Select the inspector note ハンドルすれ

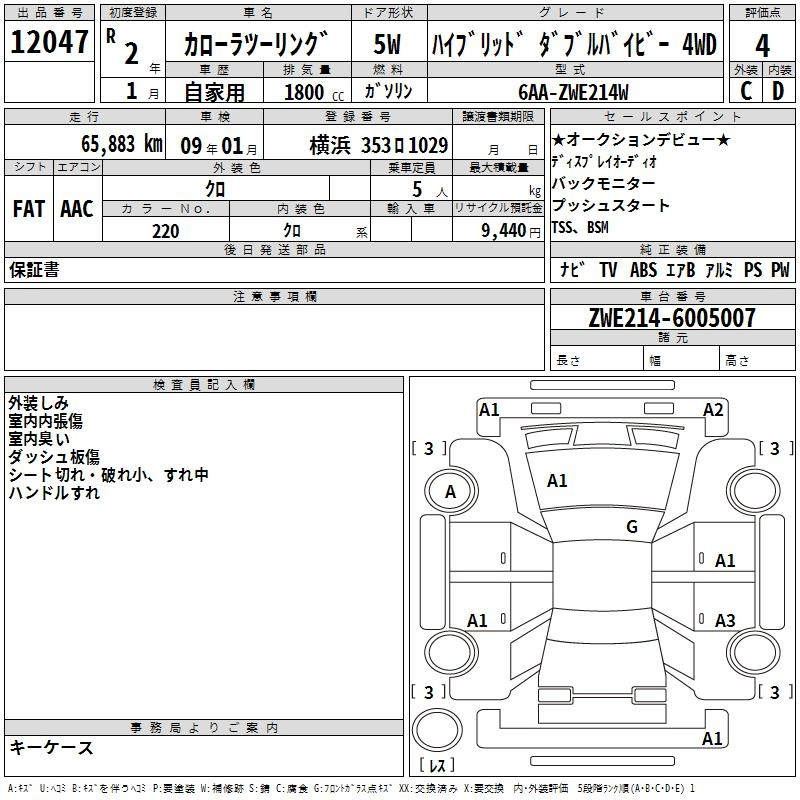[x=54, y=492]
